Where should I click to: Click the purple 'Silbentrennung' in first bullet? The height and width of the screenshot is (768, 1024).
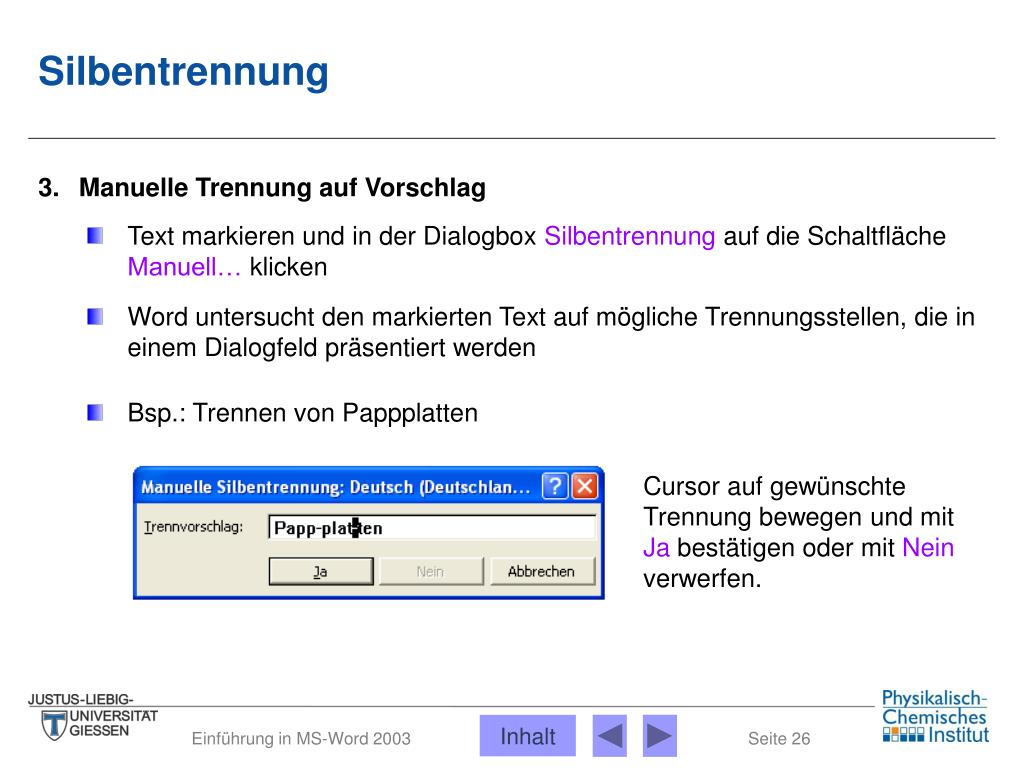(x=630, y=236)
